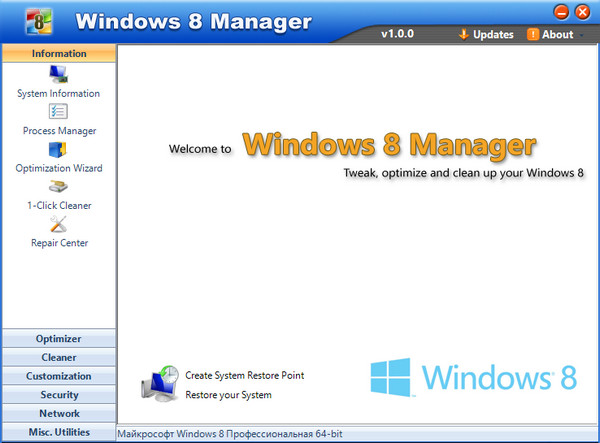
Task: Expand the About dropdown arrow
Action: 582,35
